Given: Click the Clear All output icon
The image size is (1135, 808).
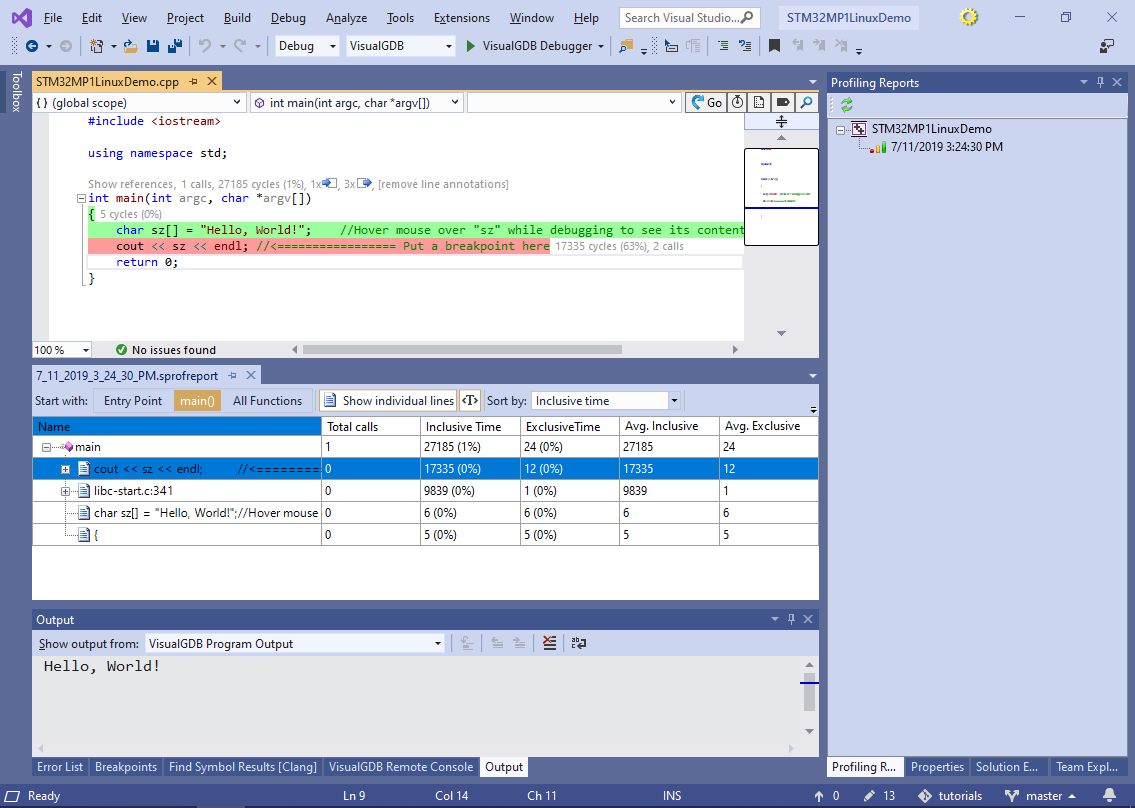Looking at the screenshot, I should coord(550,643).
